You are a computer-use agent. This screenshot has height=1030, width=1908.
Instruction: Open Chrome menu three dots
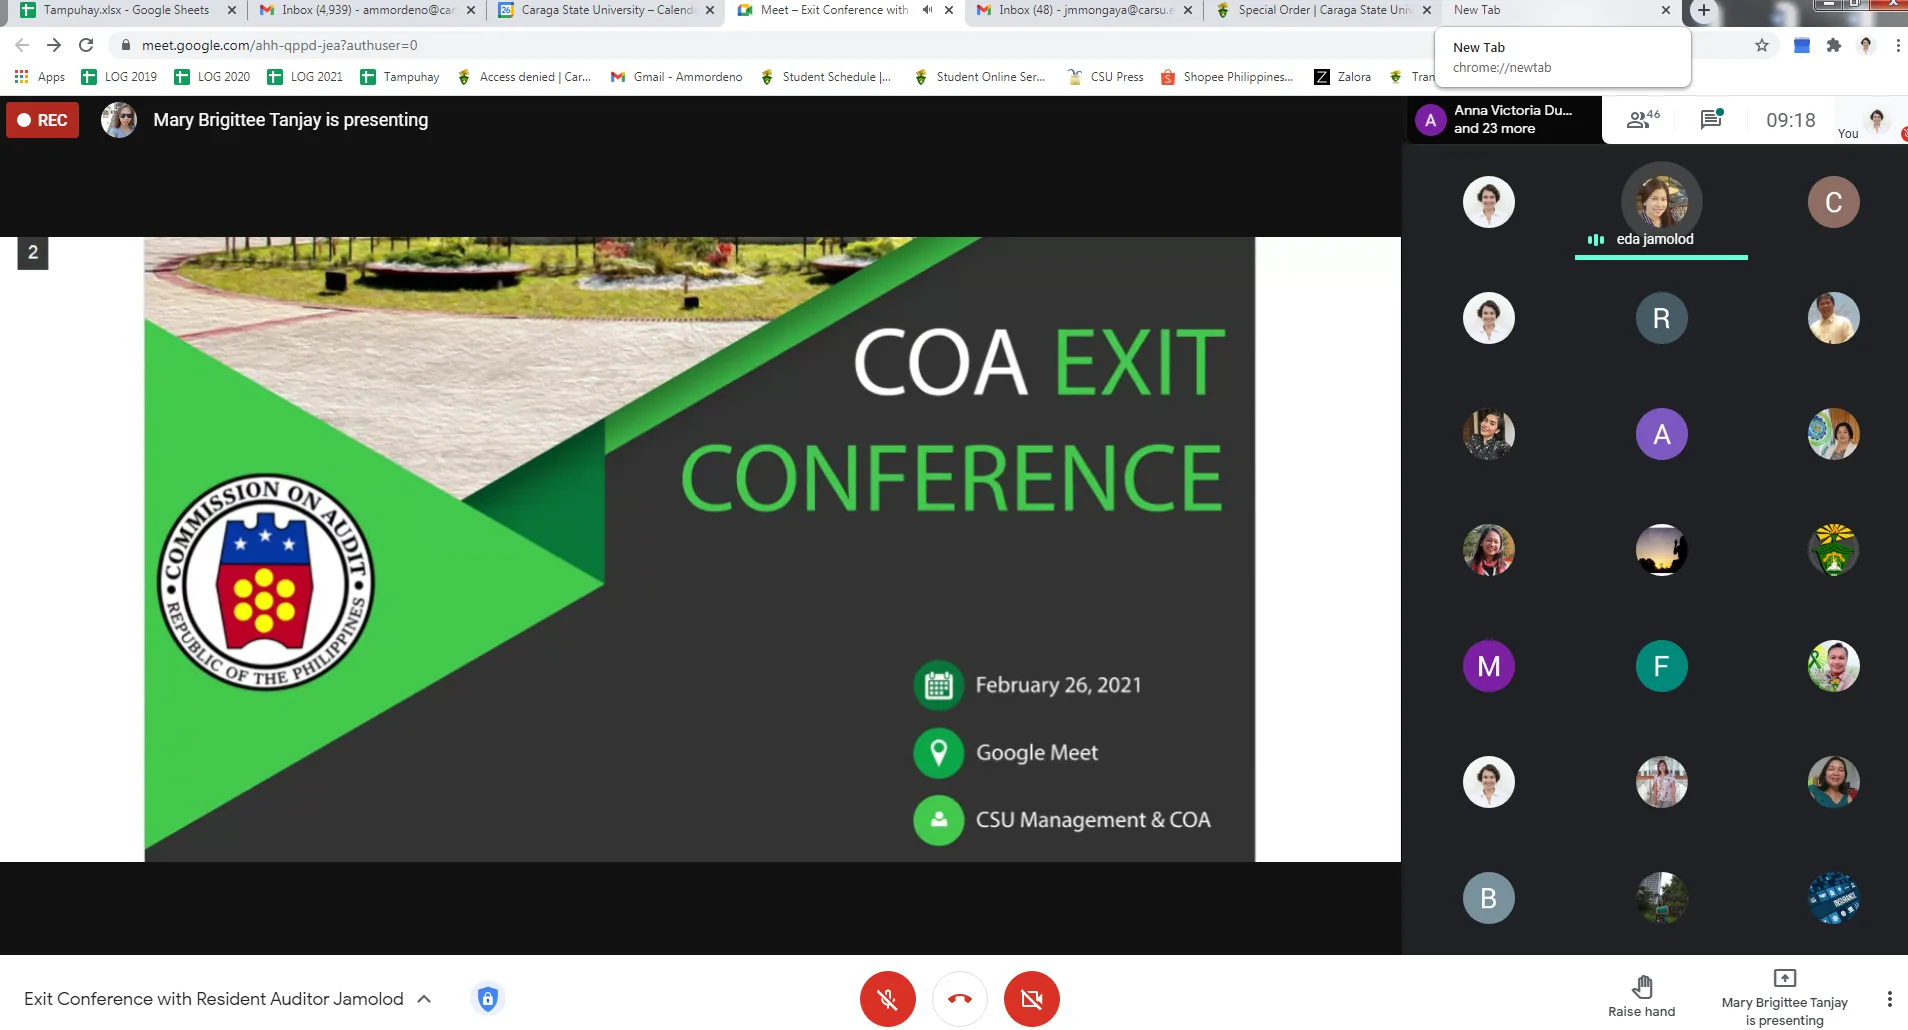1897,45
